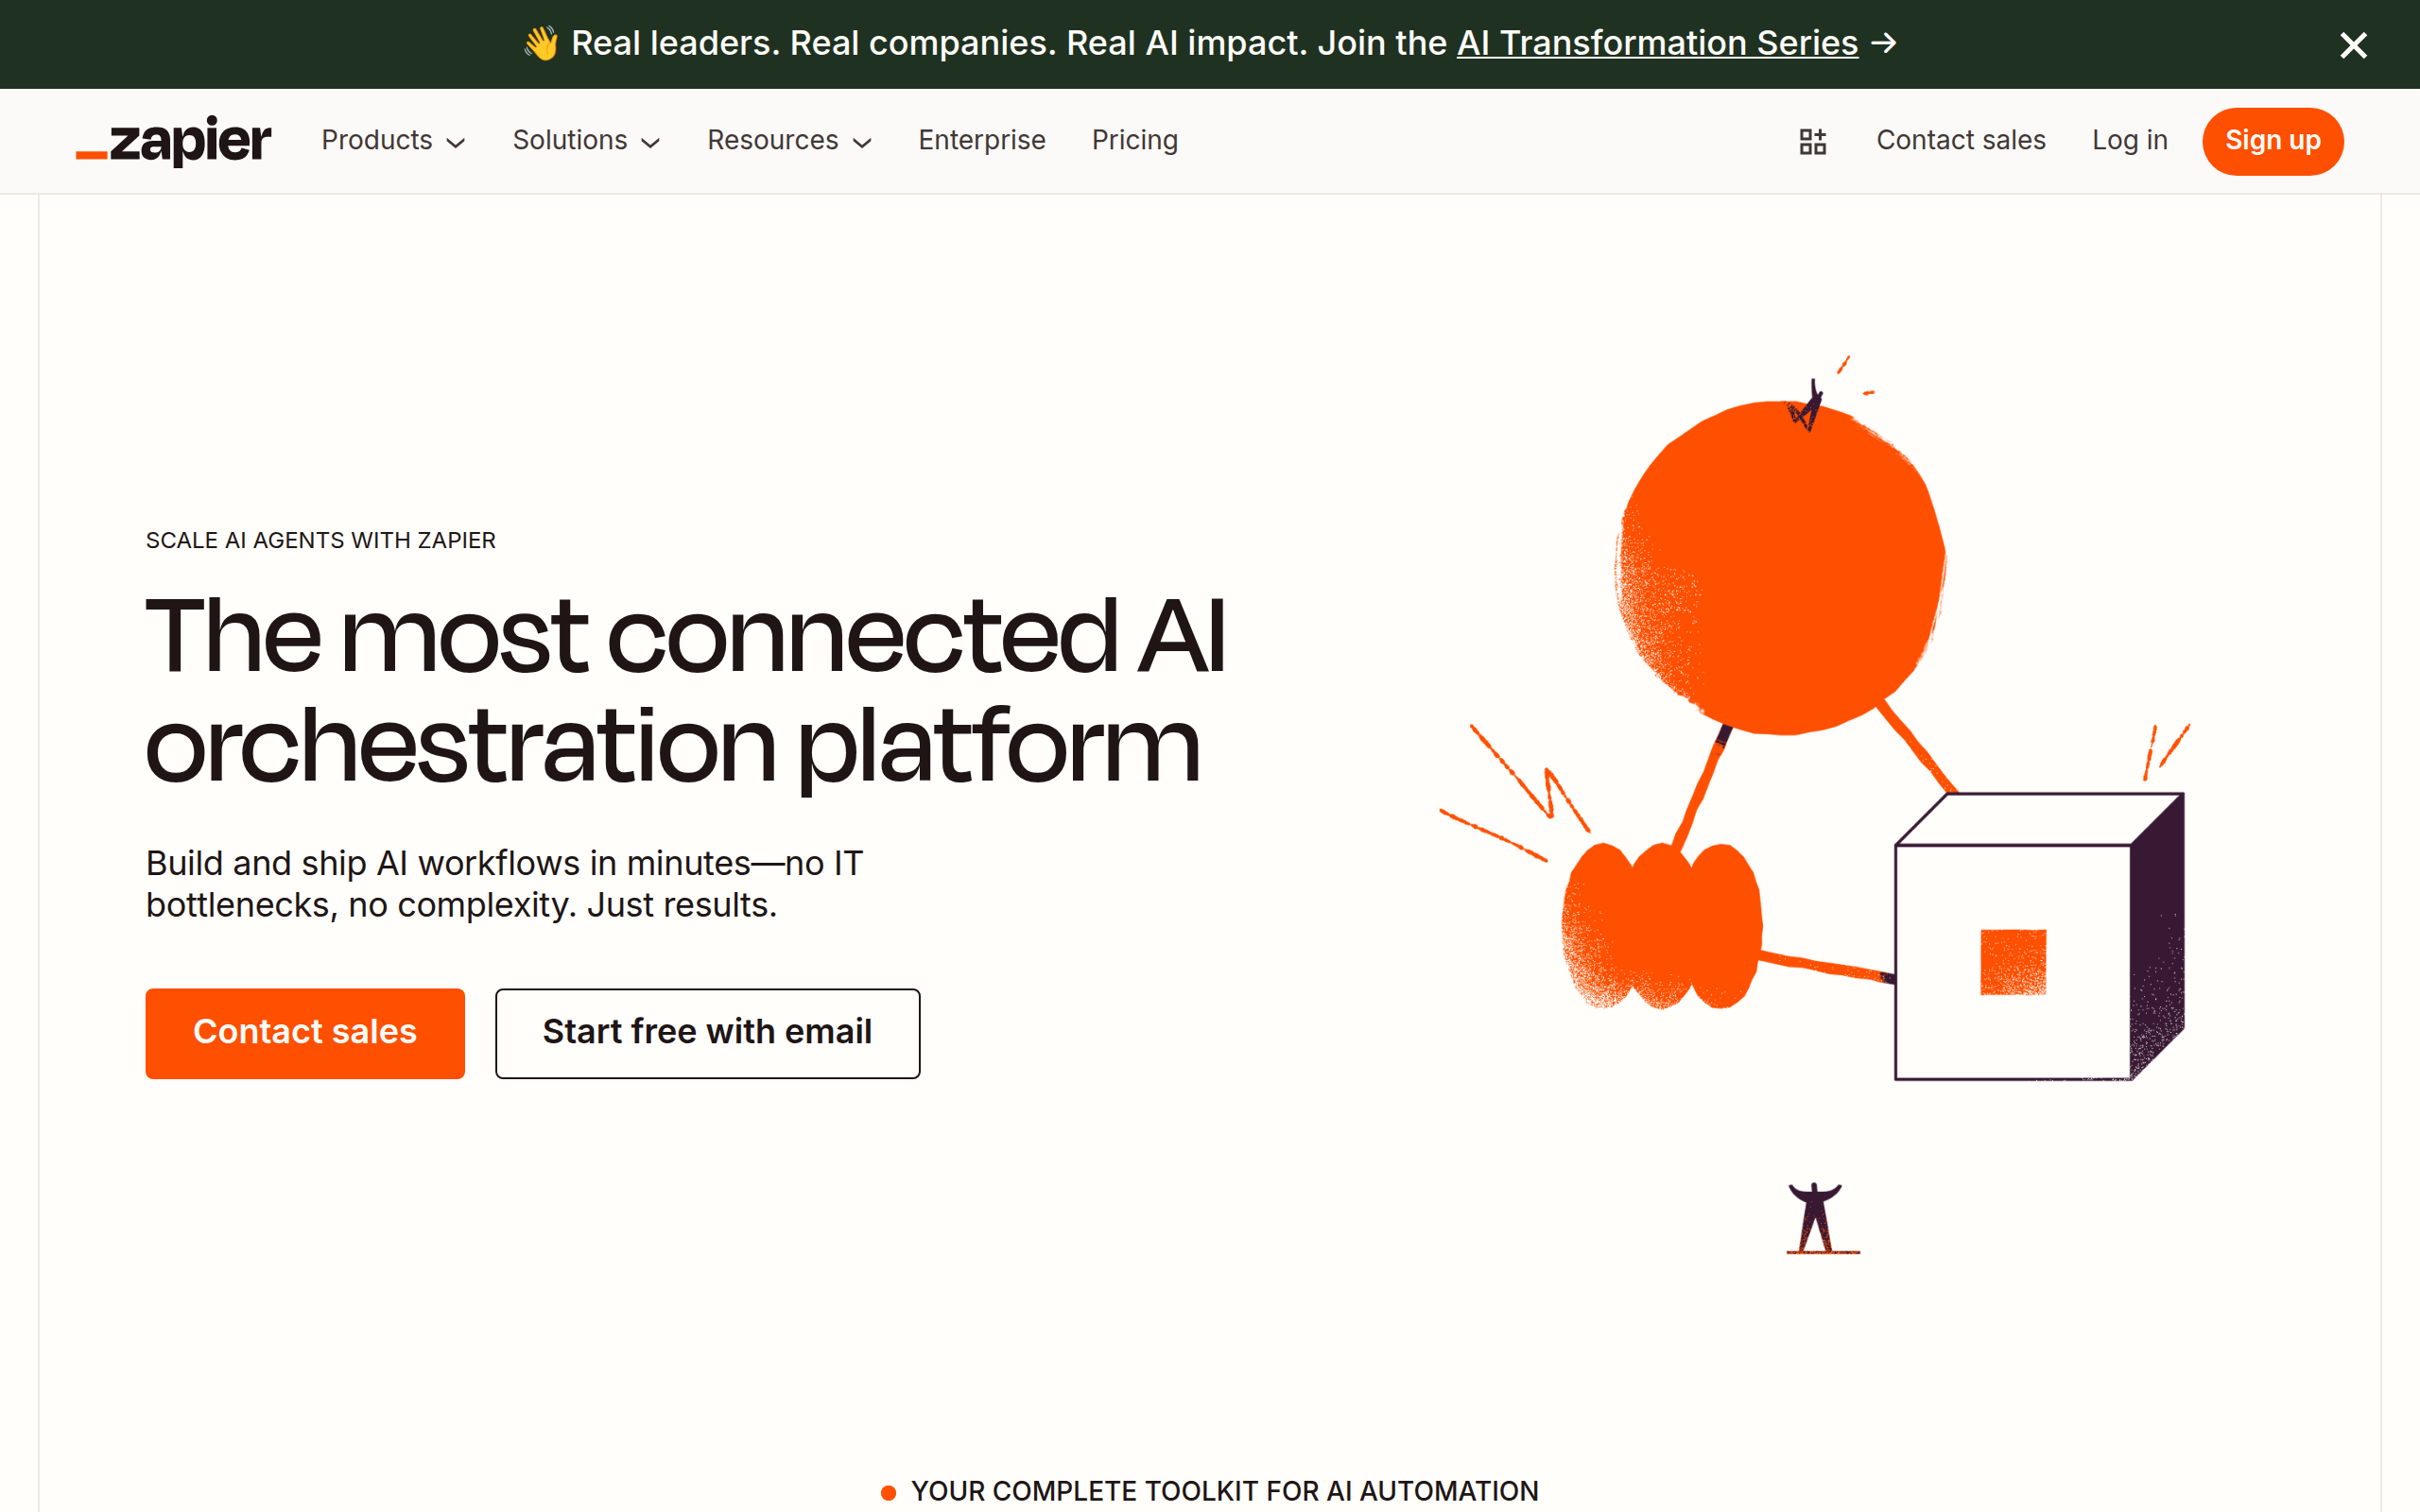Click the orange dot before toolkit heading
2420x1512 pixels.
(x=888, y=1491)
